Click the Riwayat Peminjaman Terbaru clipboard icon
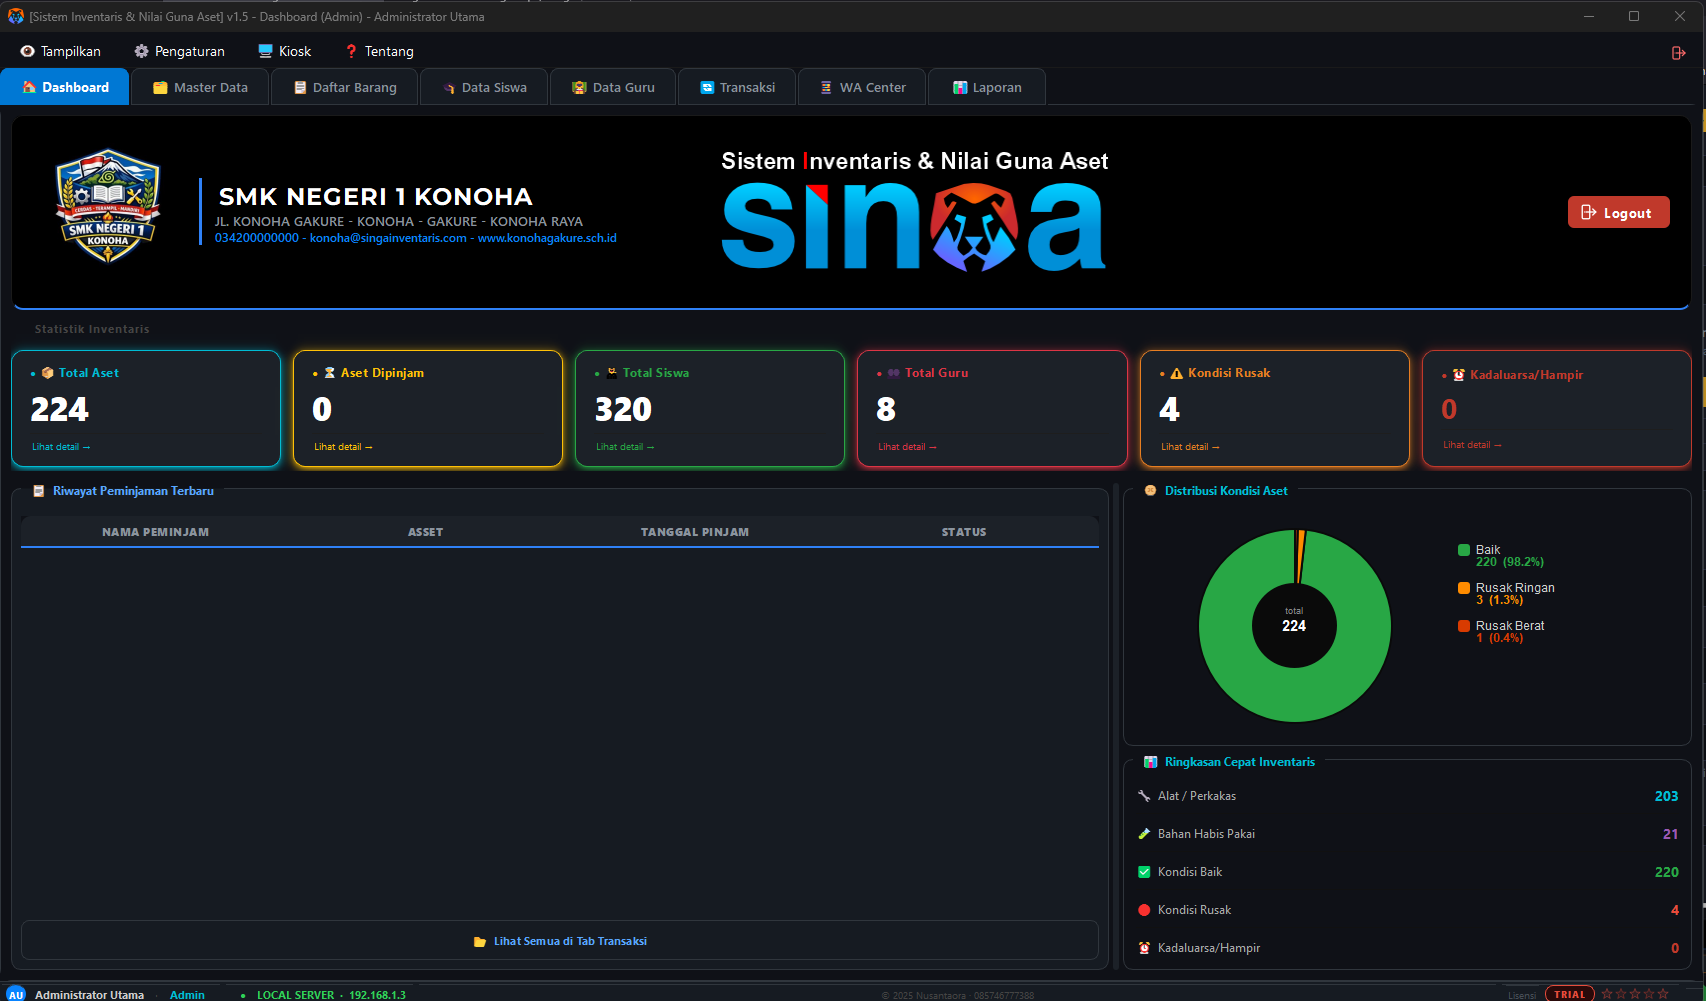The image size is (1706, 1001). click(x=39, y=491)
